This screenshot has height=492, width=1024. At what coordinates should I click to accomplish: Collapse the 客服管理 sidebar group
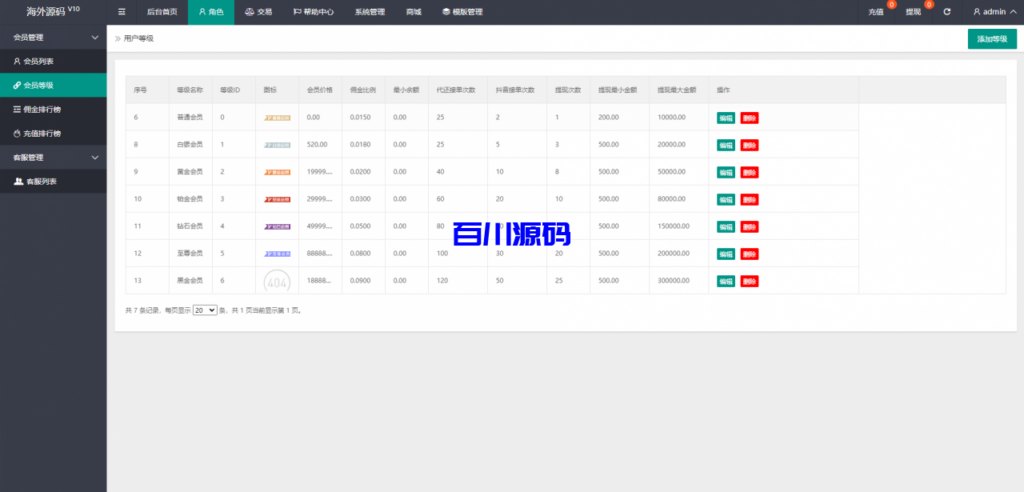(x=53, y=157)
